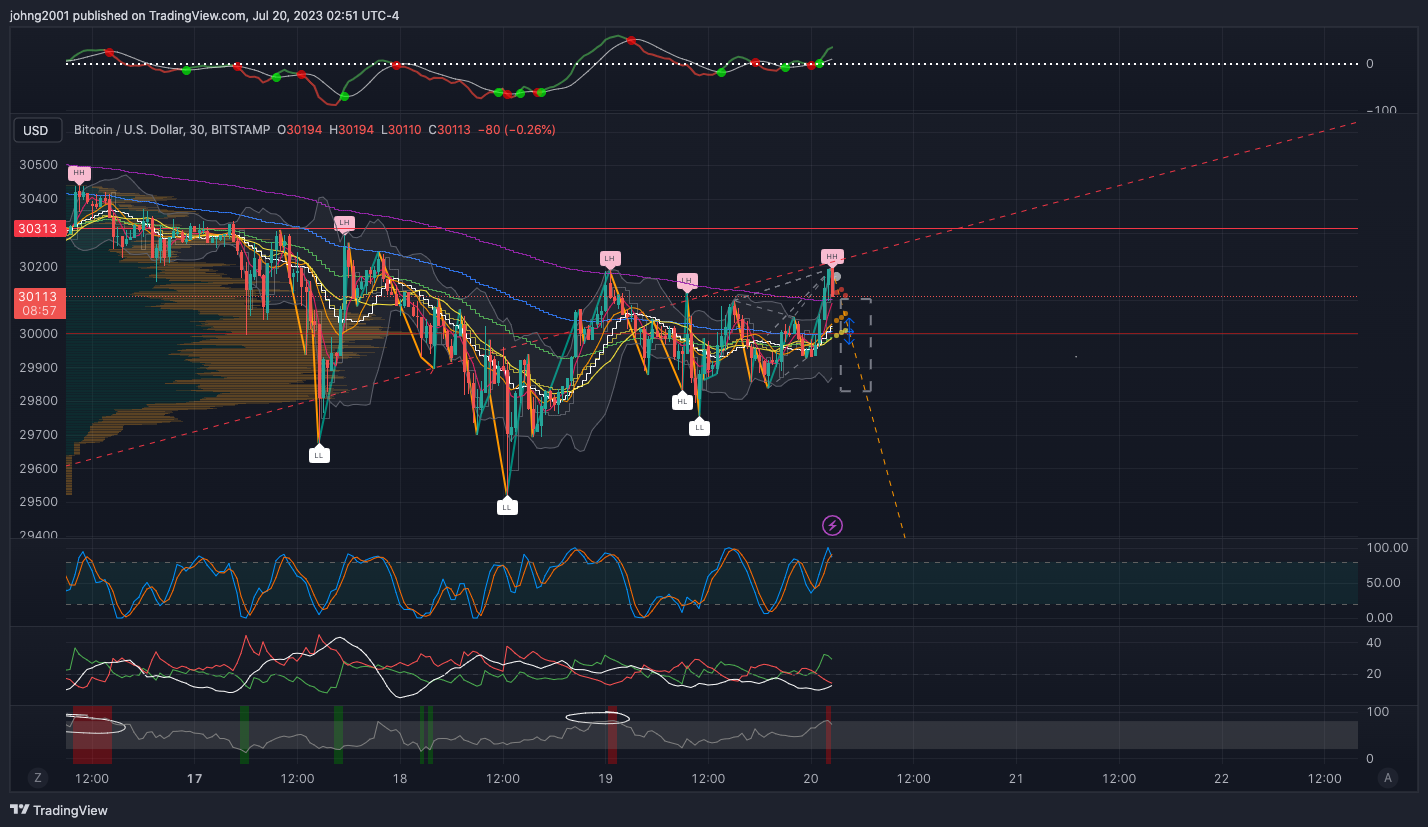The image size is (1428, 827).
Task: Click the C30113 close value
Action: [450, 130]
